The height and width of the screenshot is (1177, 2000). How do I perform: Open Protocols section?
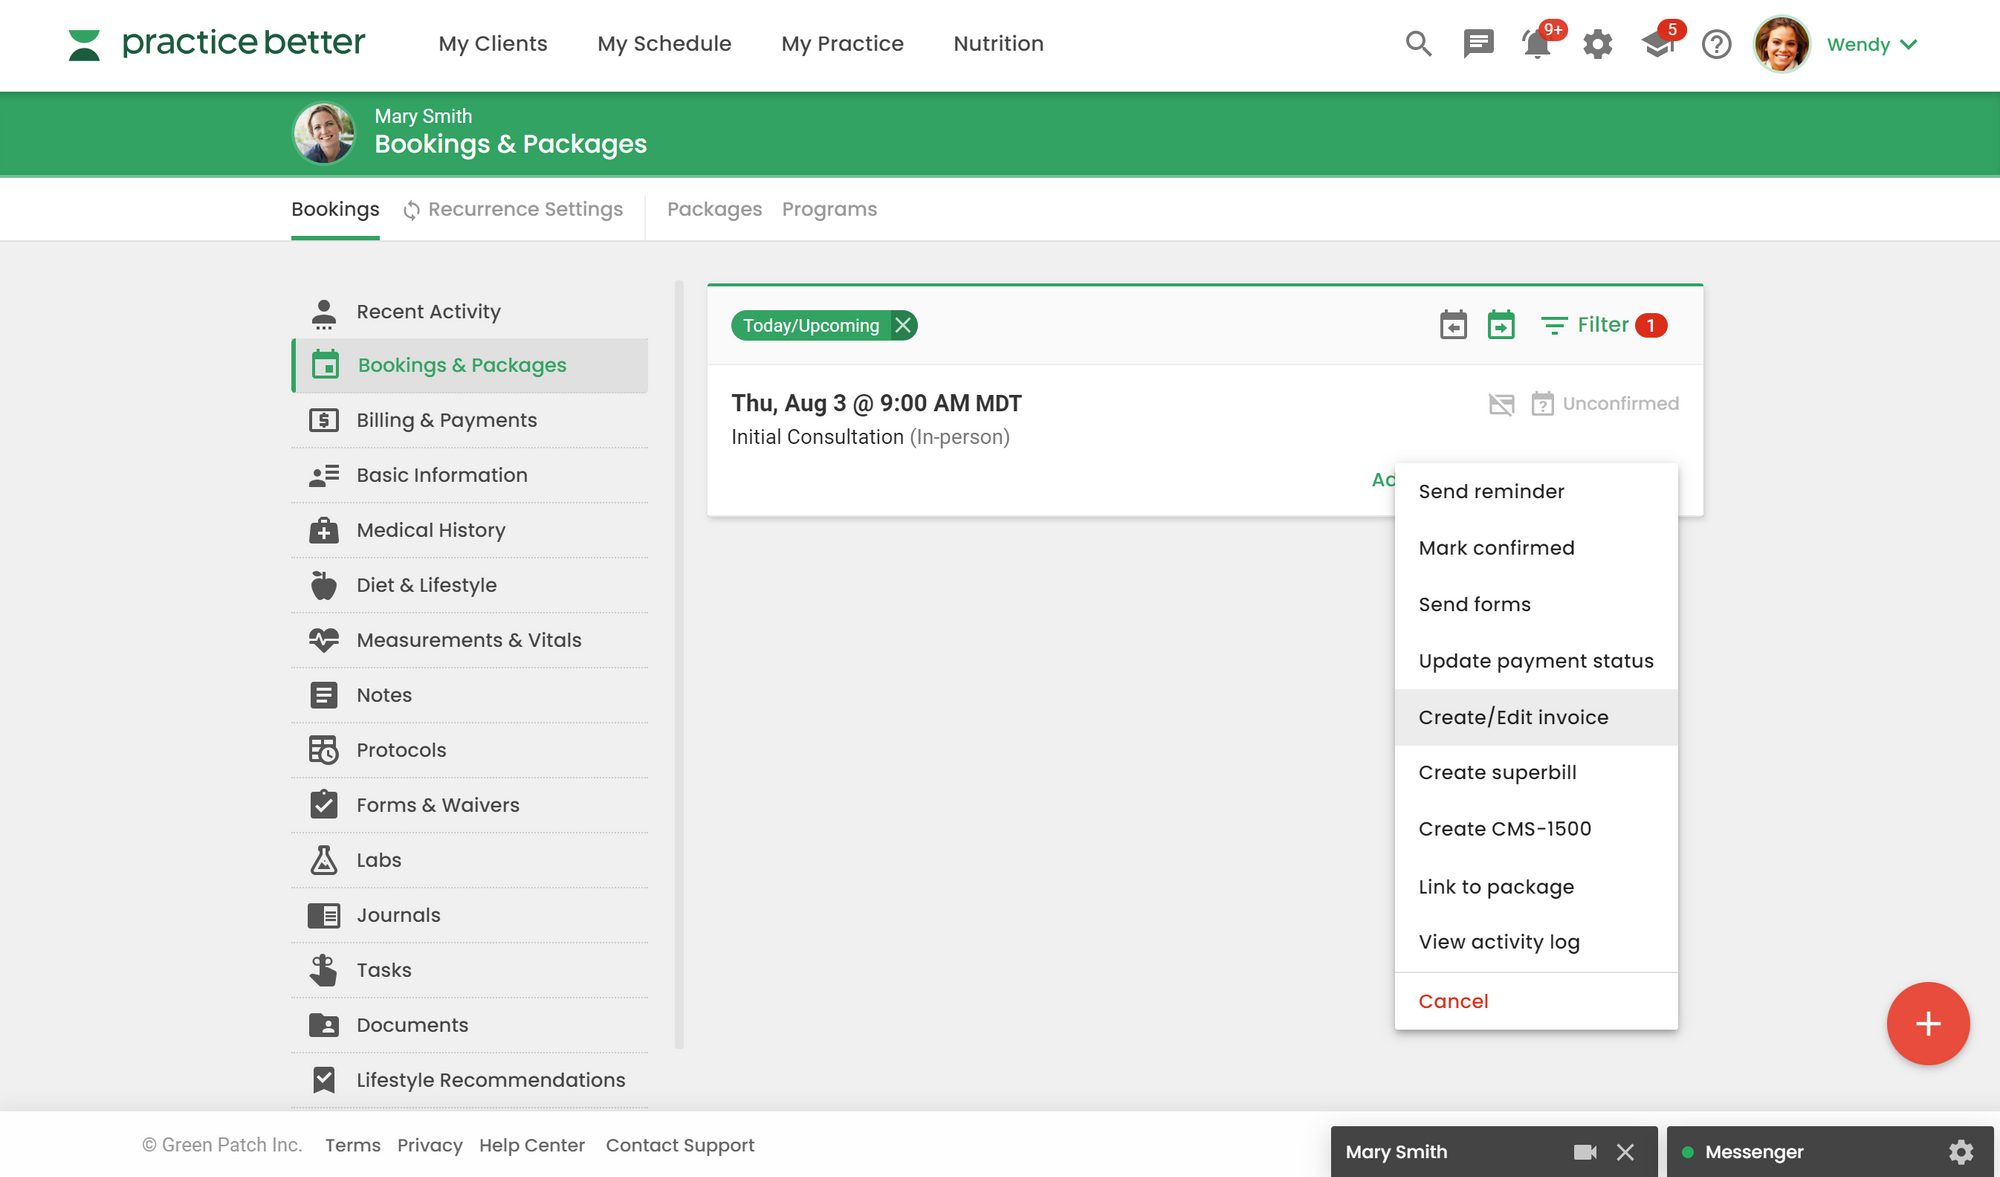tap(470, 750)
